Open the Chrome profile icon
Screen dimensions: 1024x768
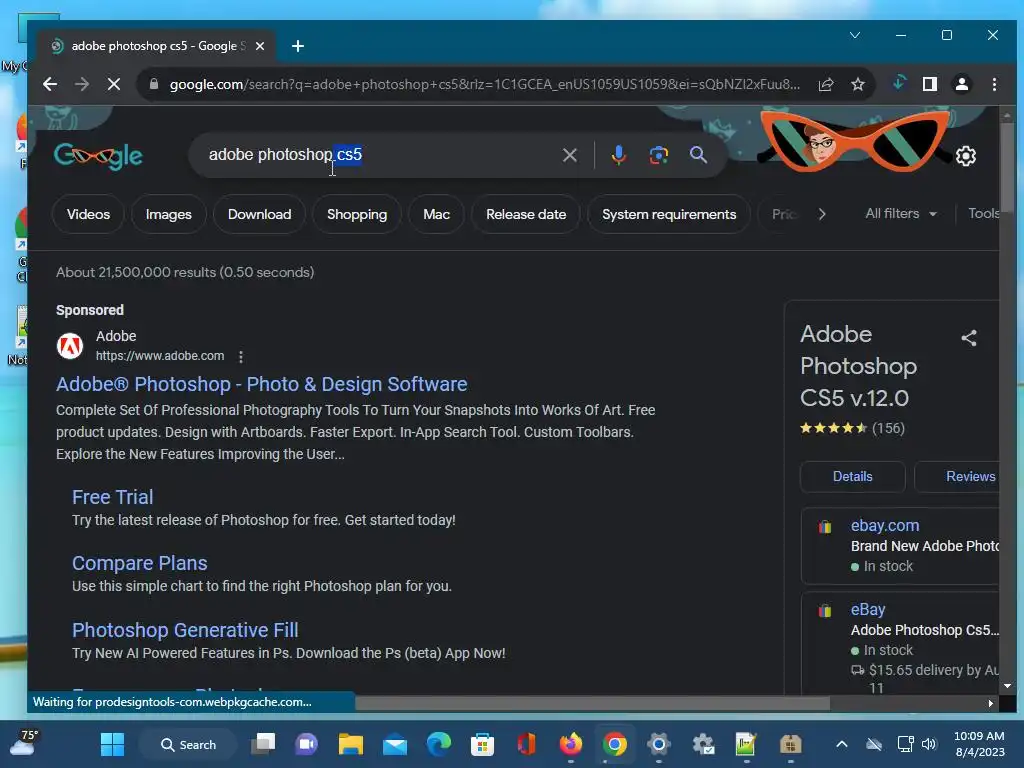[x=962, y=84]
